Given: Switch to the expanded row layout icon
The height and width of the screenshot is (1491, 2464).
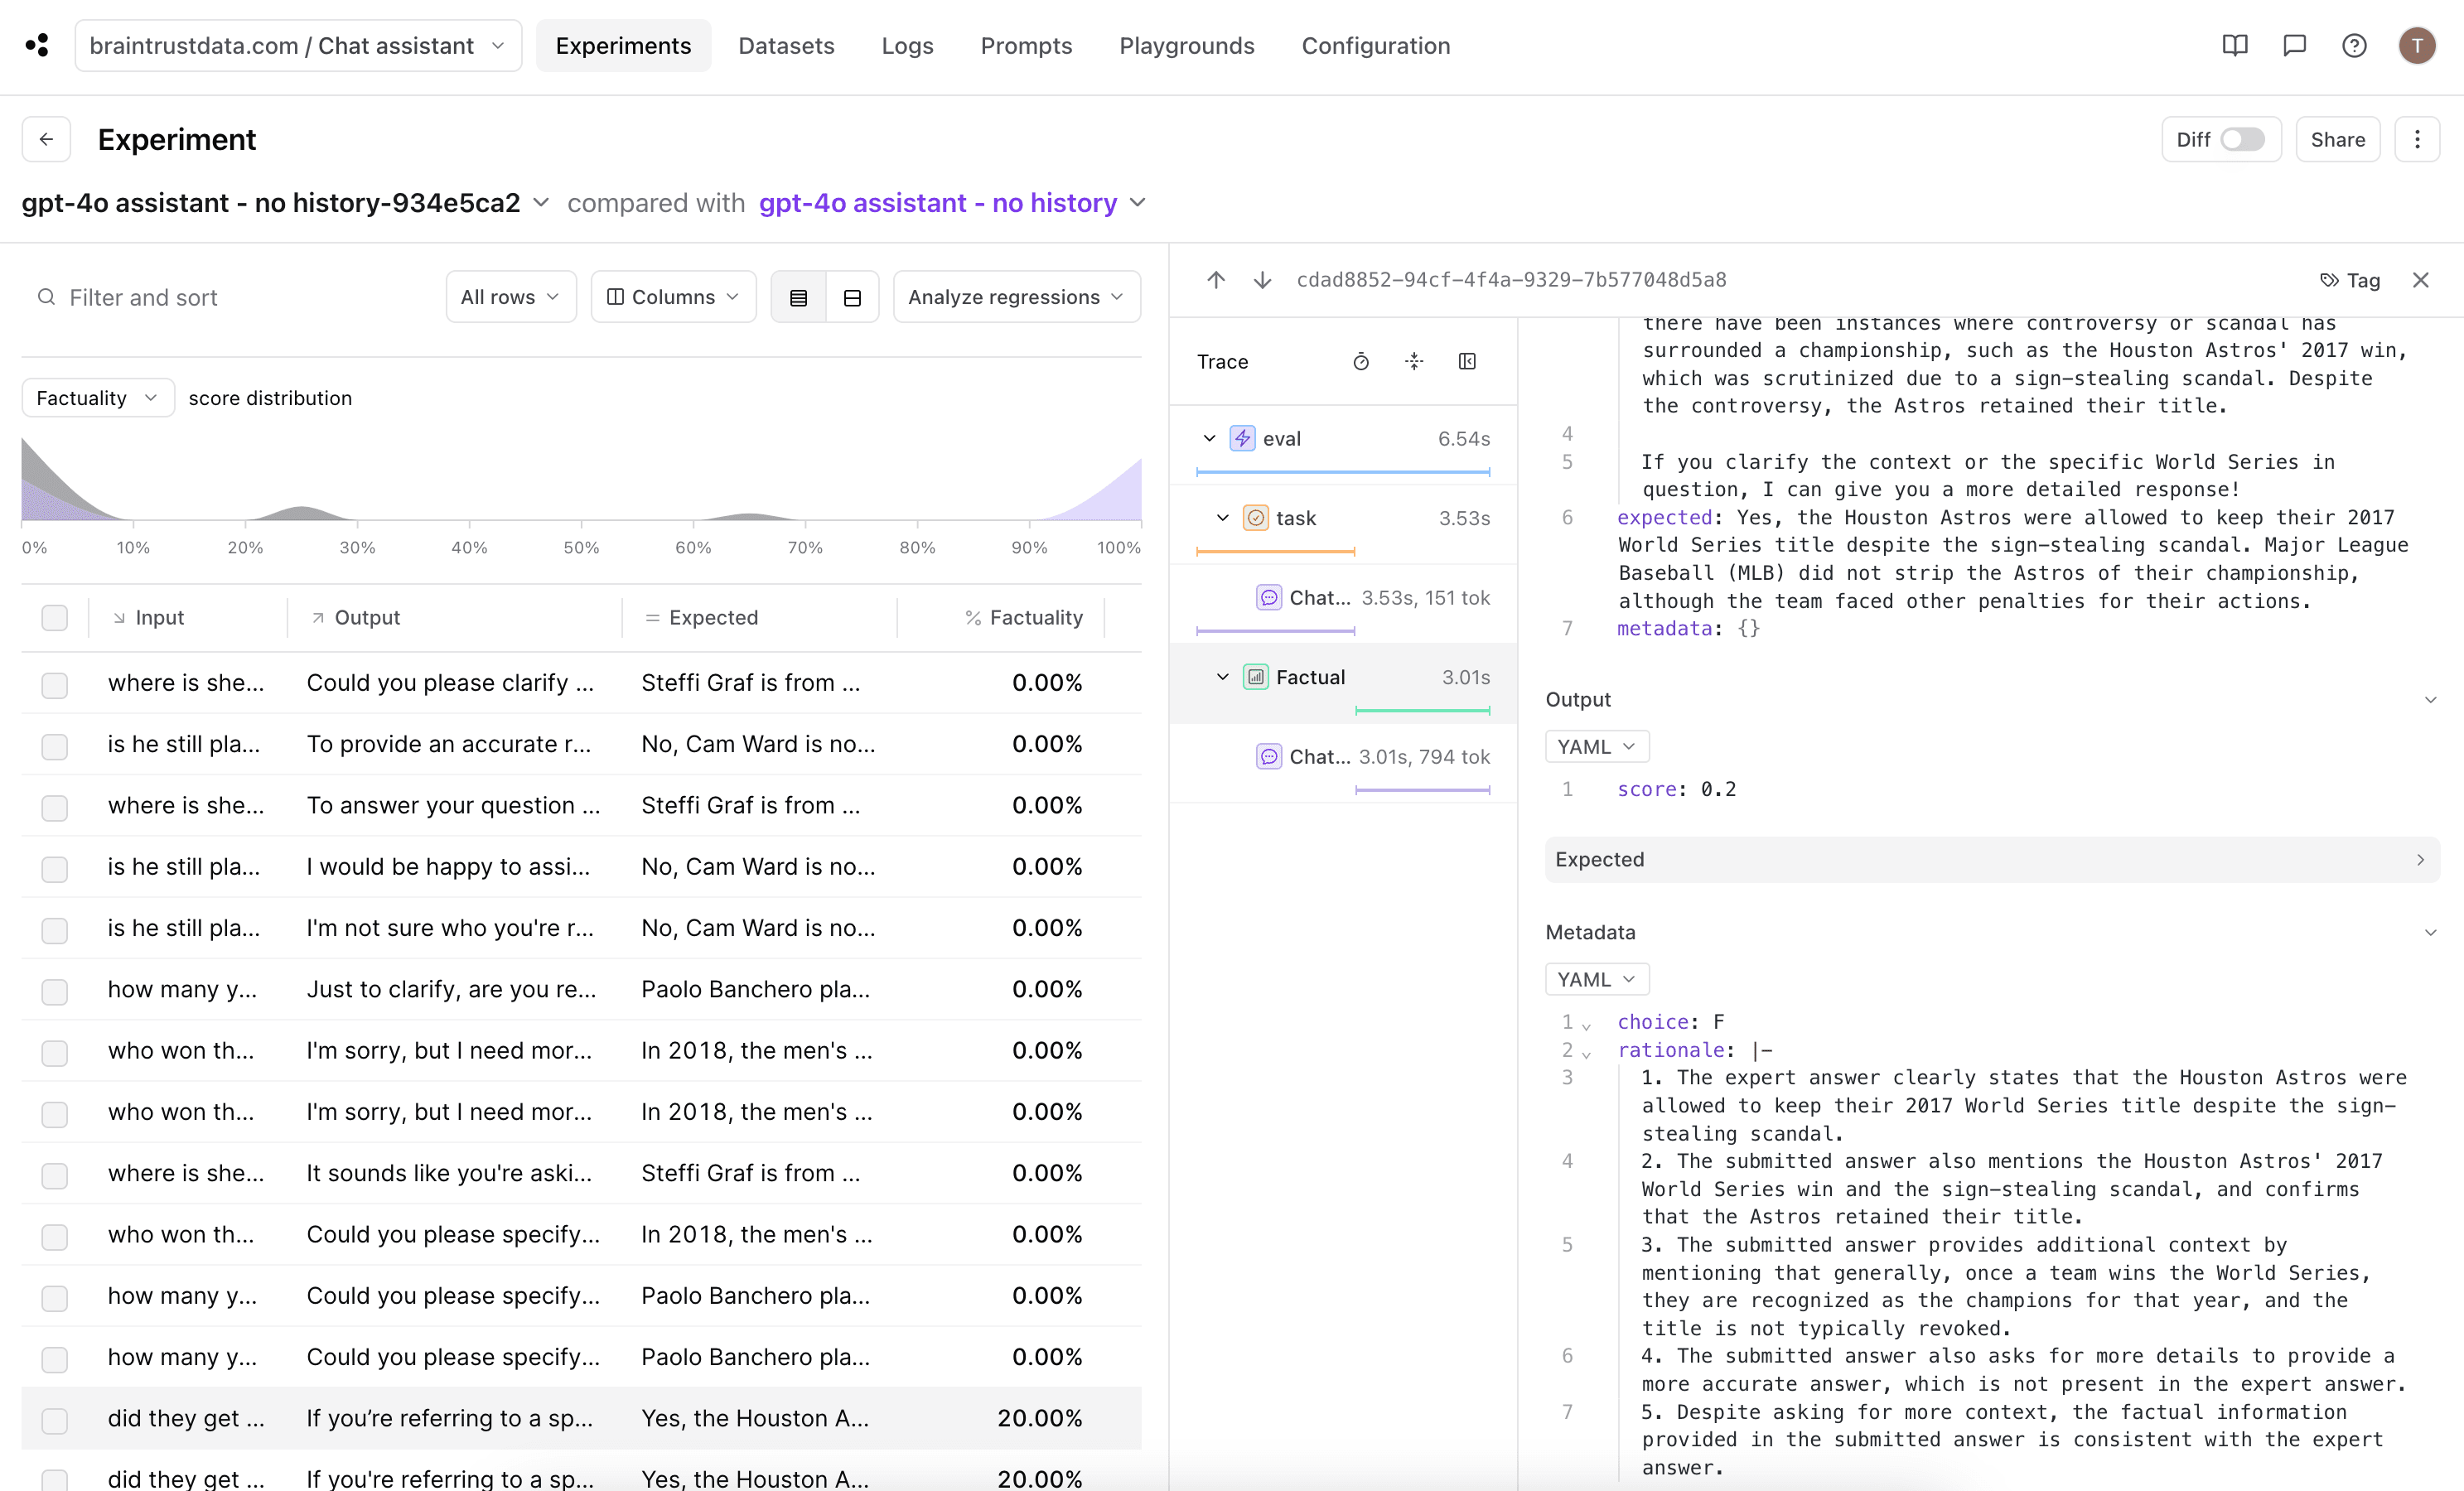Looking at the screenshot, I should click(x=852, y=297).
